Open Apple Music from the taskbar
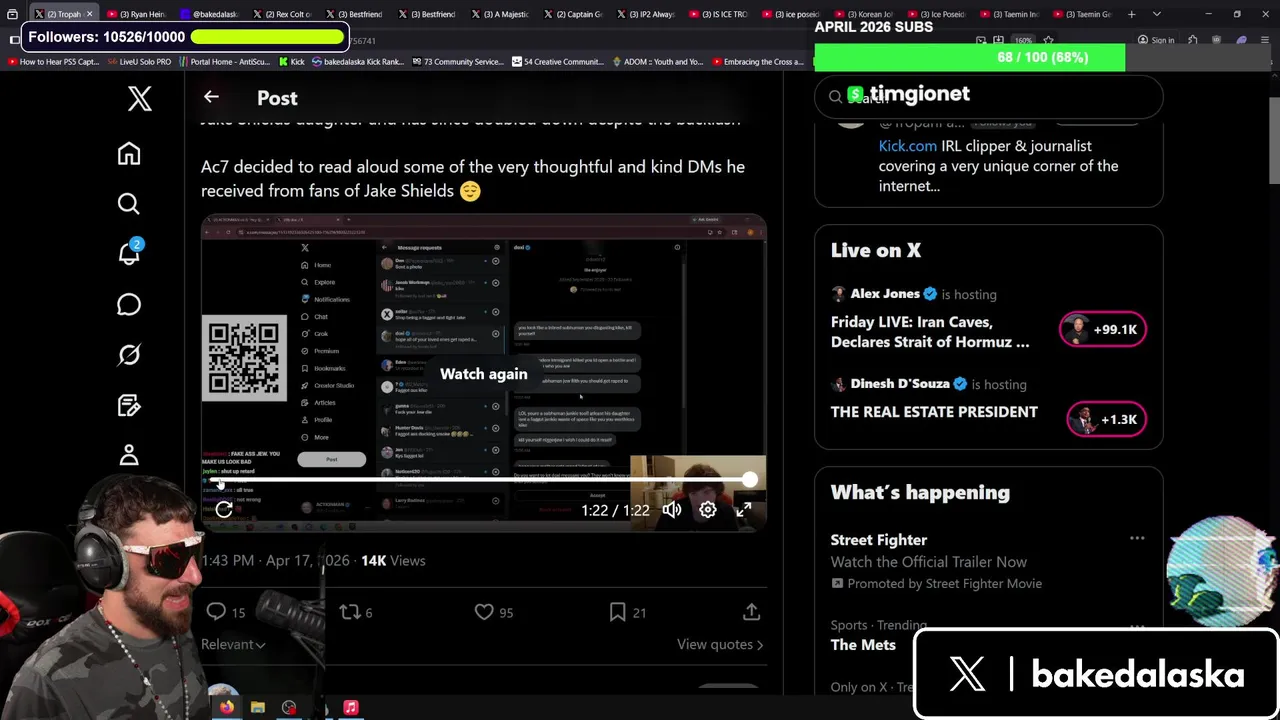This screenshot has width=1280, height=720. pyautogui.click(x=351, y=707)
